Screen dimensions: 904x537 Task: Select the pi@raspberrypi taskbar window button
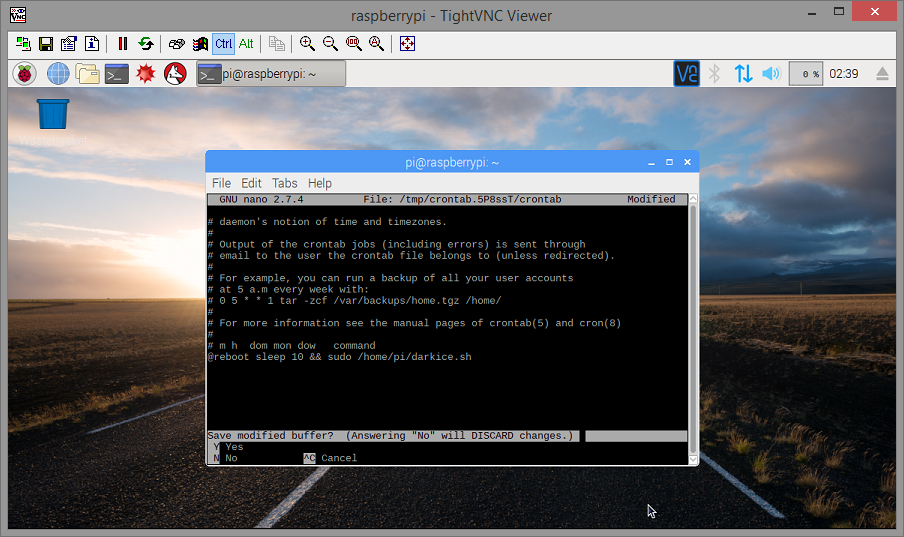coord(271,74)
